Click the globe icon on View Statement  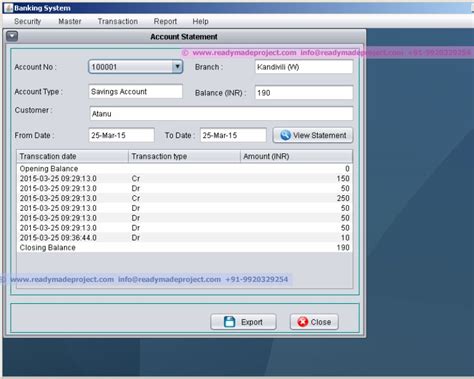(285, 135)
